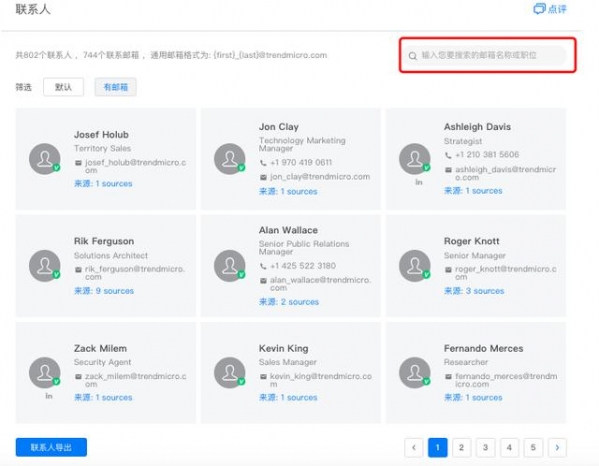Click Zack Milem's email envelope icon
The width and height of the screenshot is (599, 466).
click(x=78, y=377)
